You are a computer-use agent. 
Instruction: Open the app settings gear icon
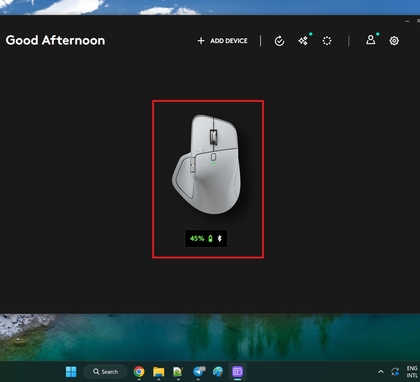tap(394, 41)
